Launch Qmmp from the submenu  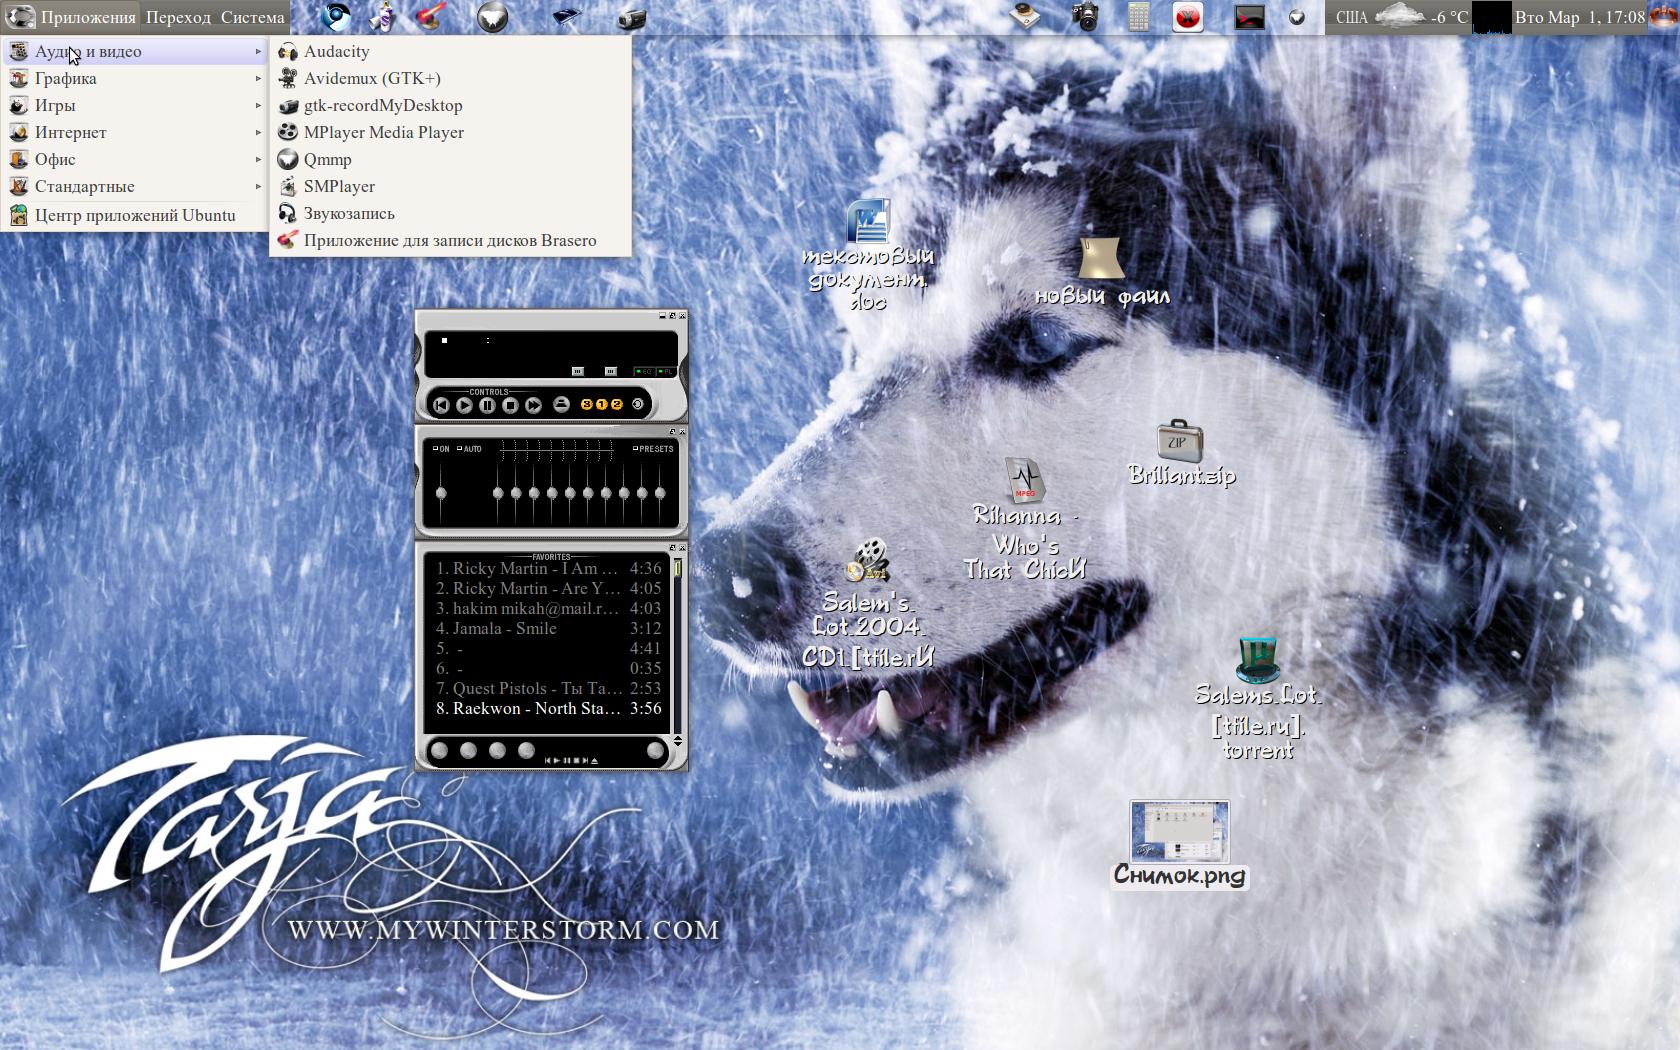[x=450, y=159]
